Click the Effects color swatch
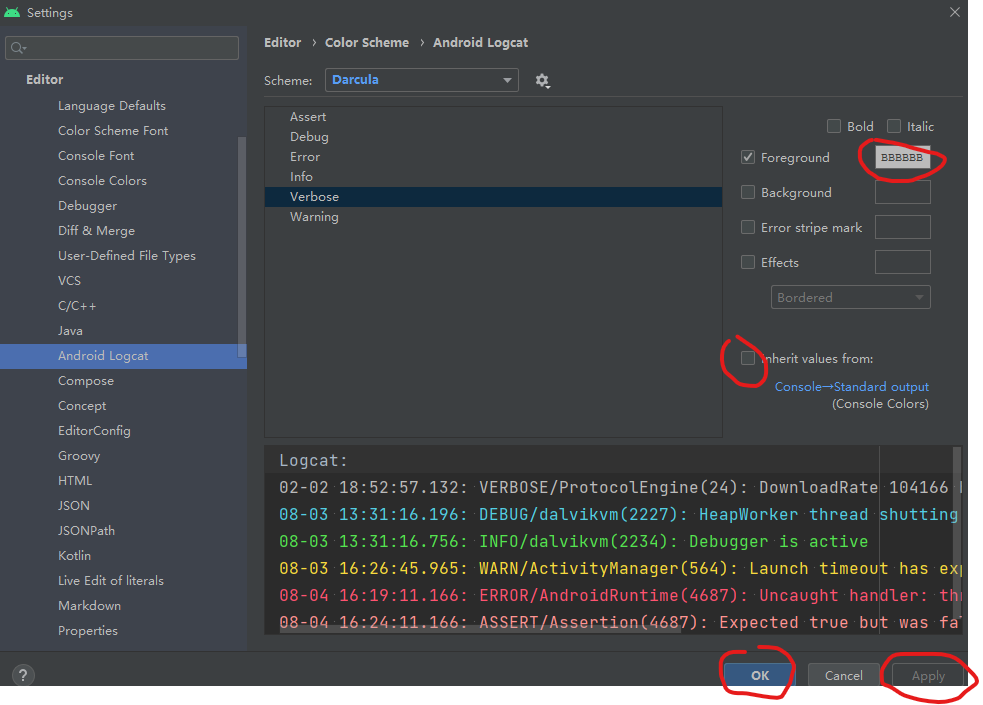 click(902, 263)
